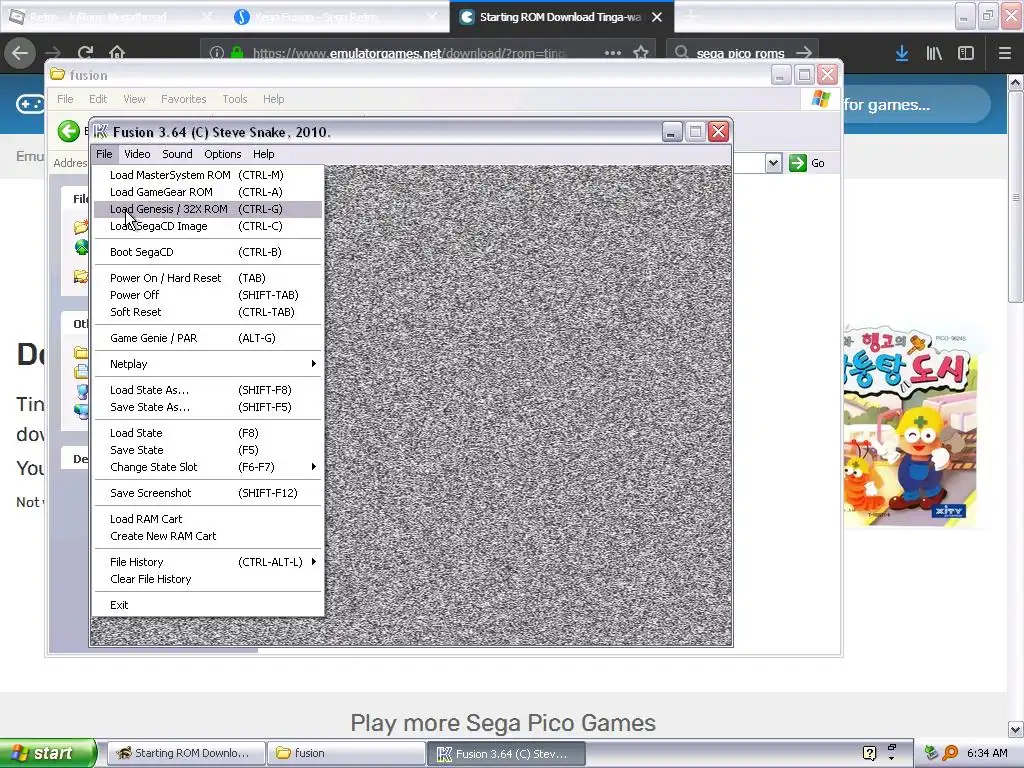Open the Fusion Video menu
The height and width of the screenshot is (768, 1024).
[137, 154]
